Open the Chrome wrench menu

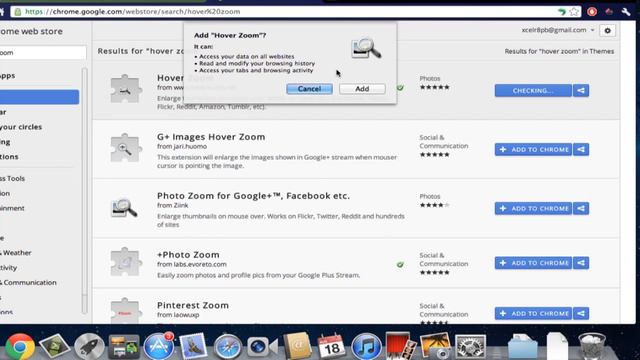[626, 11]
